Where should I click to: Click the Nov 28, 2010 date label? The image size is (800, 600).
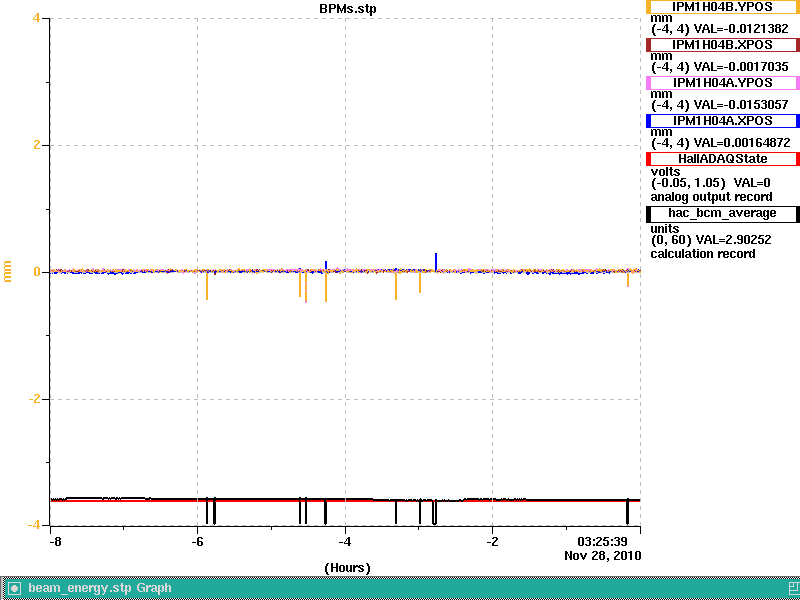[x=603, y=556]
